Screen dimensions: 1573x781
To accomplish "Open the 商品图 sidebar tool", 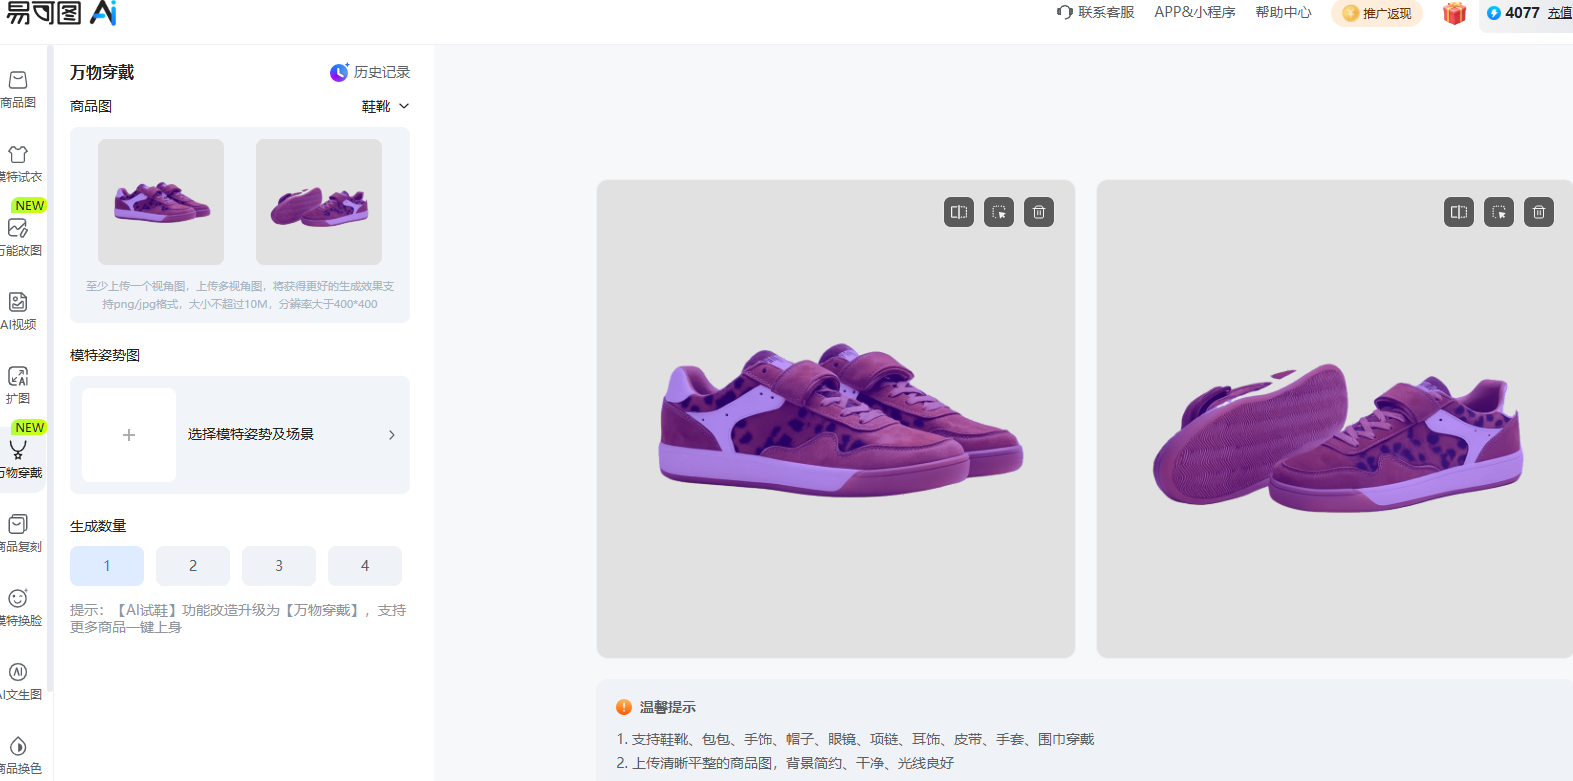I will click(x=18, y=89).
